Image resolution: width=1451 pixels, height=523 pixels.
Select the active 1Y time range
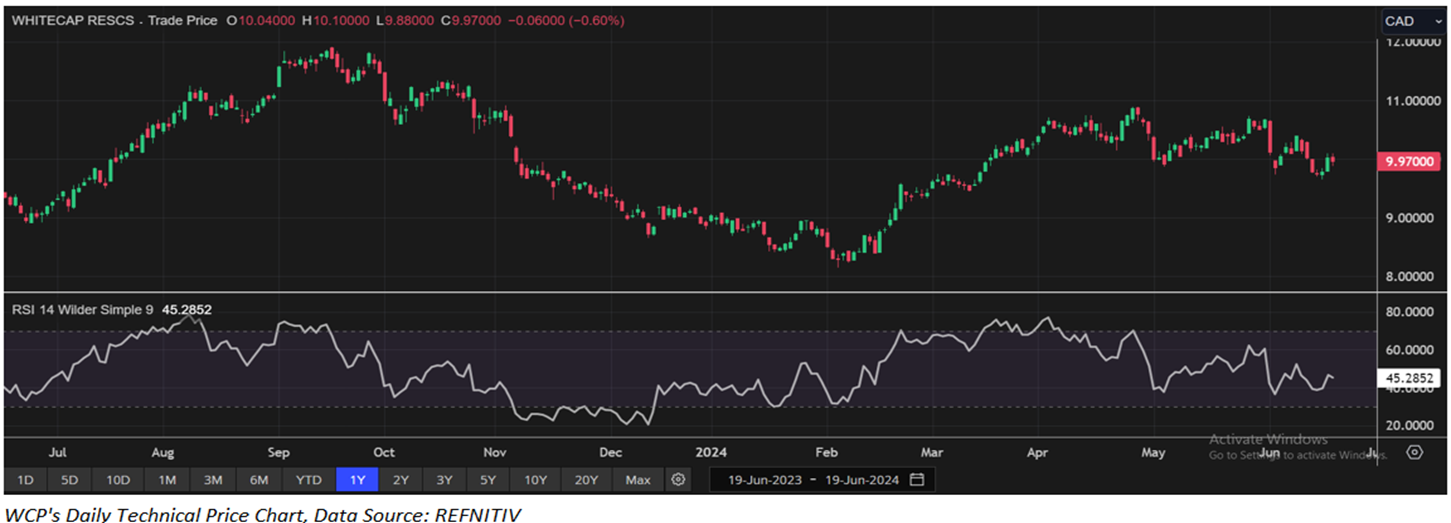(x=357, y=480)
